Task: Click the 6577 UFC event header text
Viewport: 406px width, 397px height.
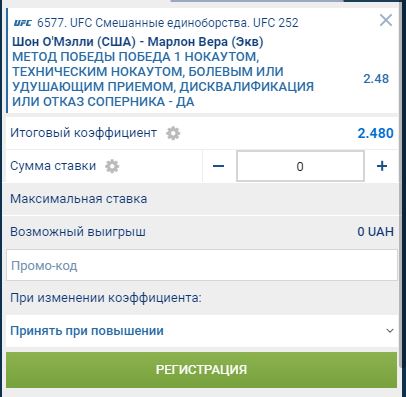Action: 168,23
